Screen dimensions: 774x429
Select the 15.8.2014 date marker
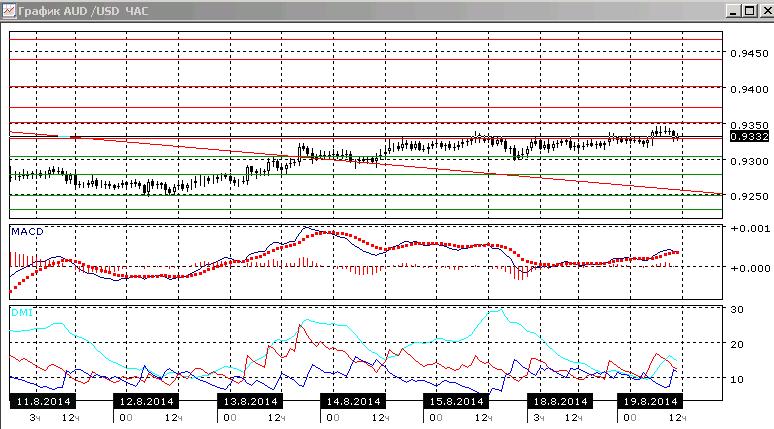click(456, 401)
